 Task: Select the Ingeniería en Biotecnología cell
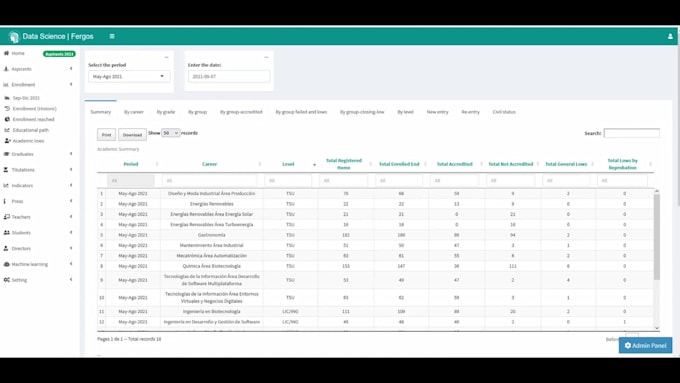[x=212, y=311]
